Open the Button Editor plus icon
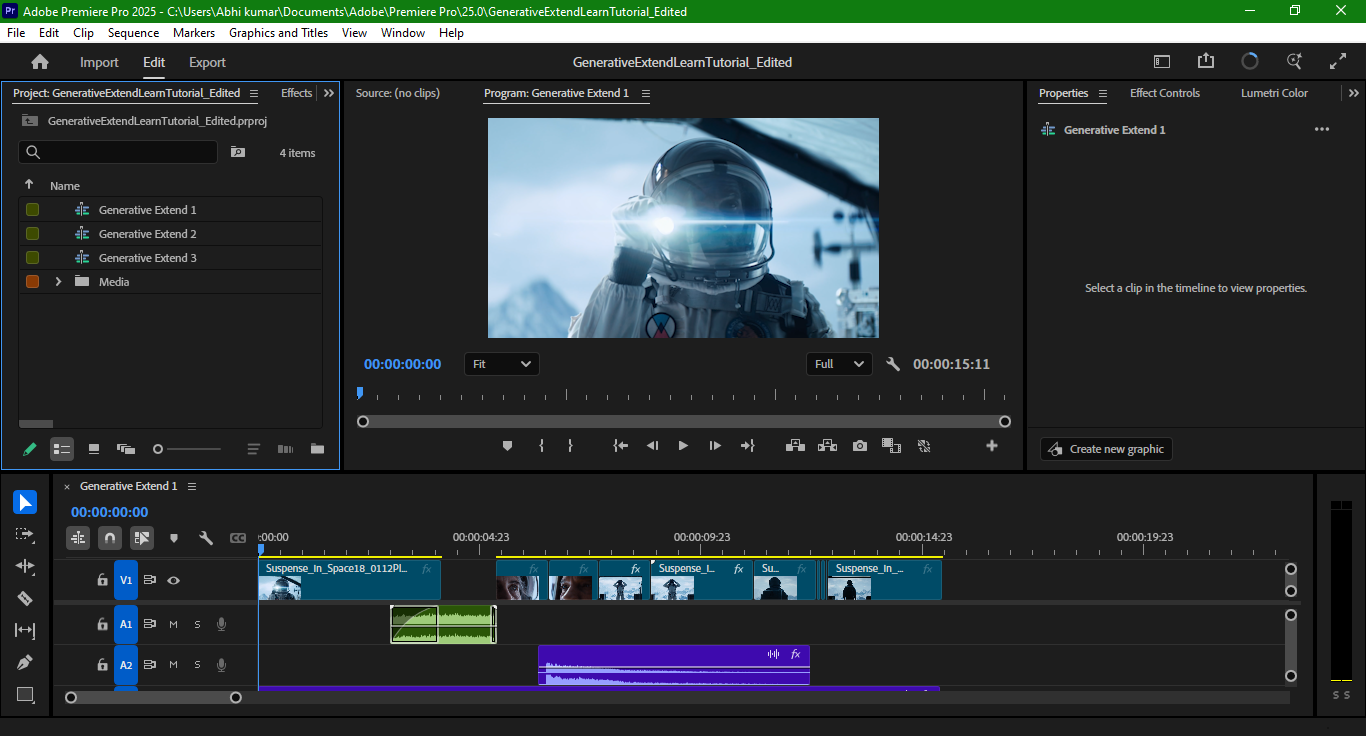The height and width of the screenshot is (736, 1366). pos(992,446)
